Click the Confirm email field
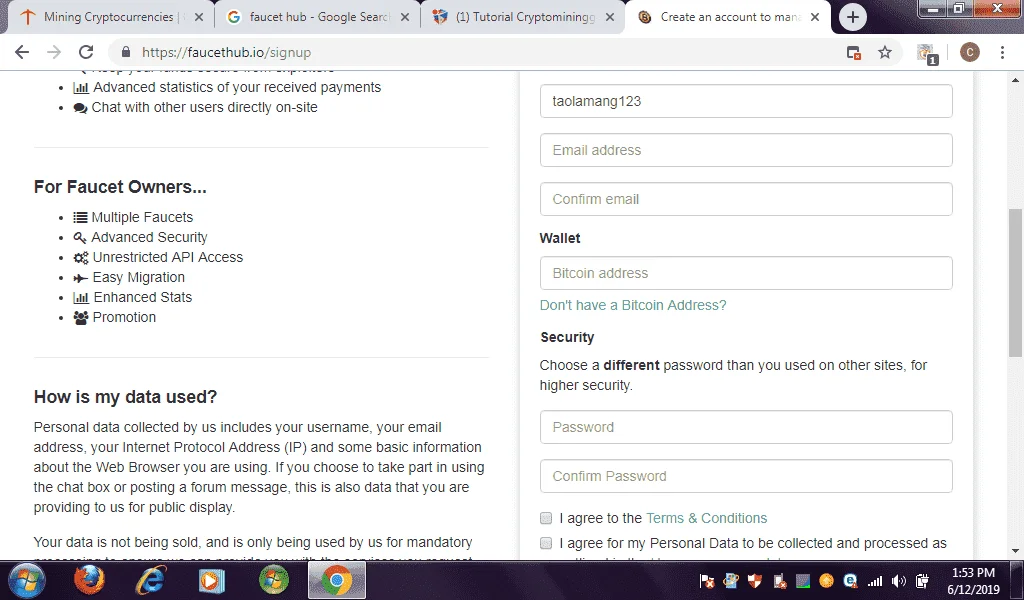The width and height of the screenshot is (1024, 600). [746, 199]
